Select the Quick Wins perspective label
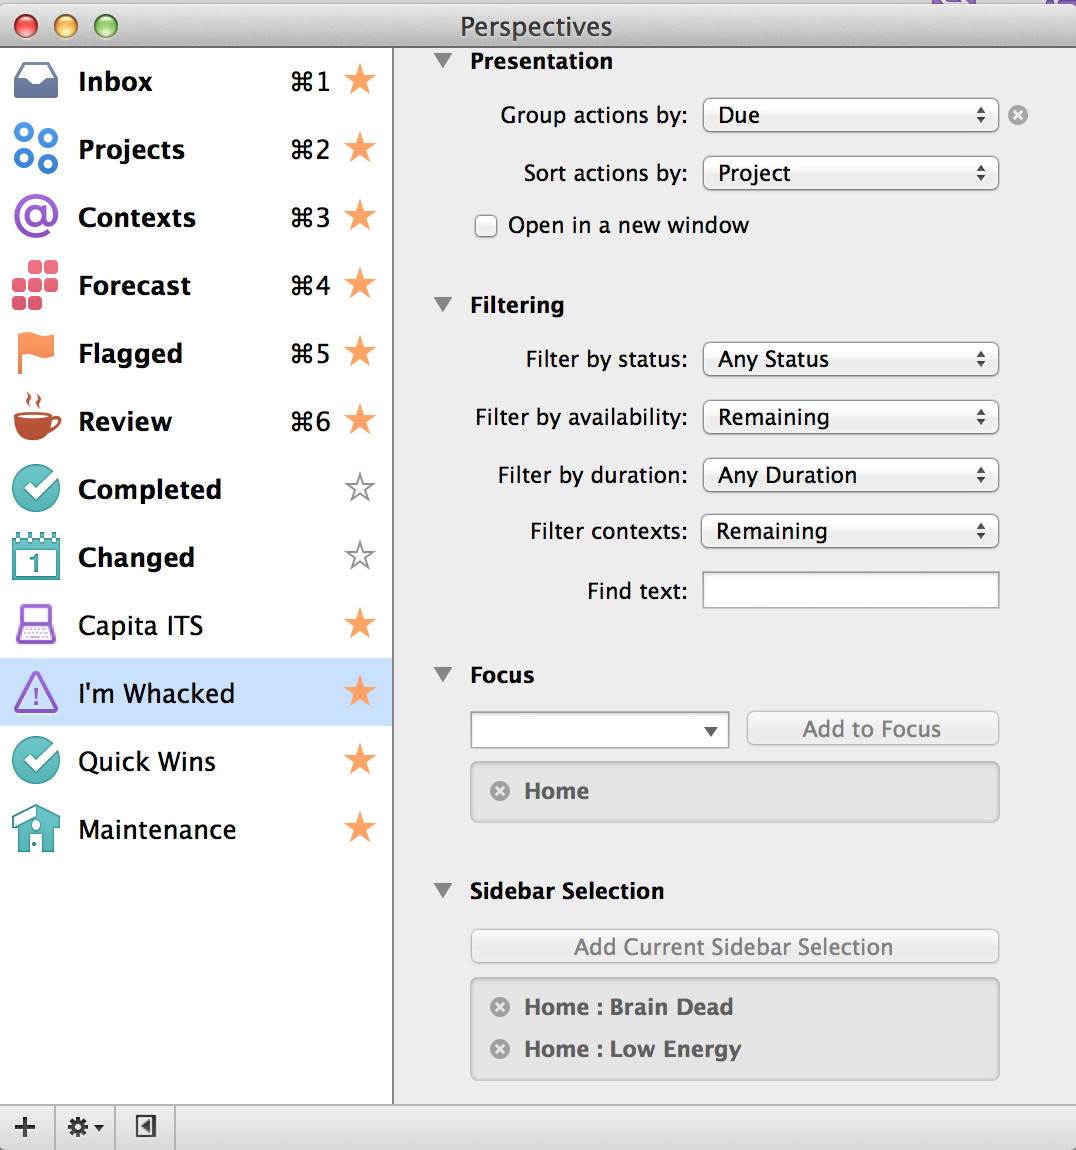Viewport: 1076px width, 1150px height. pyautogui.click(x=147, y=762)
